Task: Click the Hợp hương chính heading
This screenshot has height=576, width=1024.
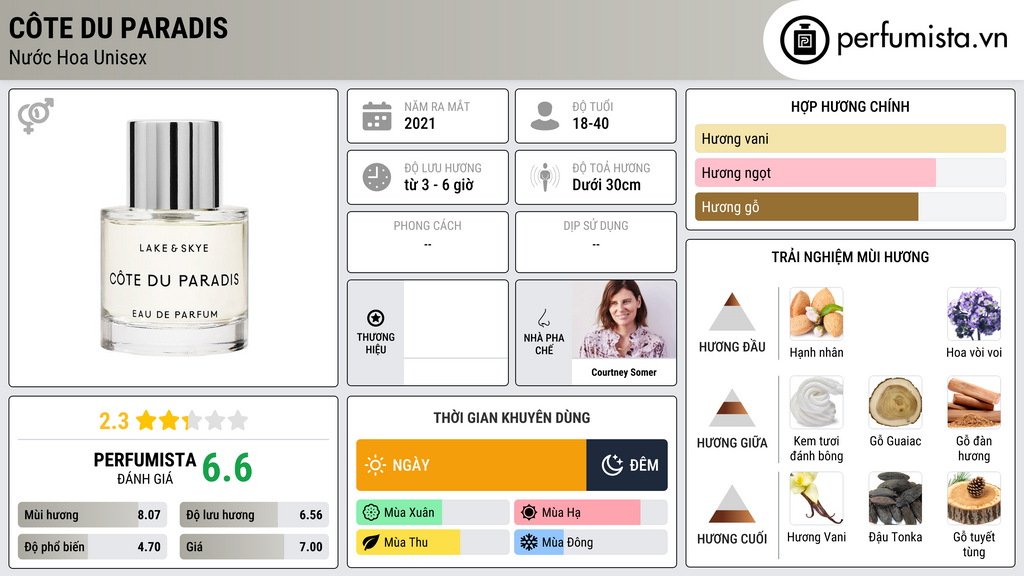Action: 850,106
